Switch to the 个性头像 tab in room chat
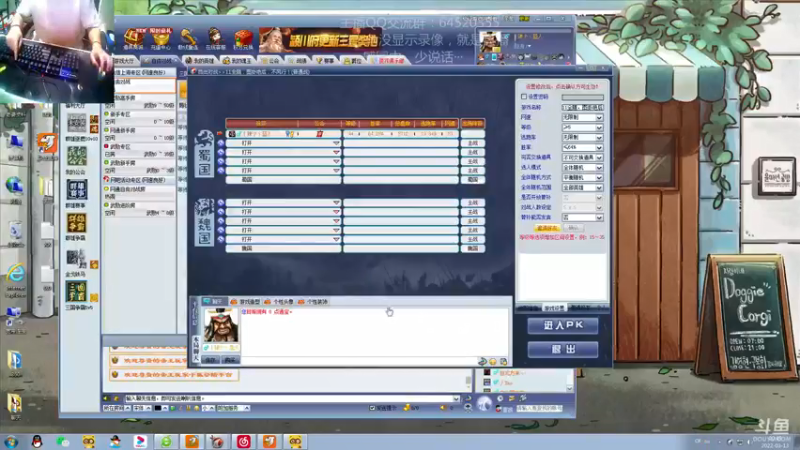 [280, 302]
